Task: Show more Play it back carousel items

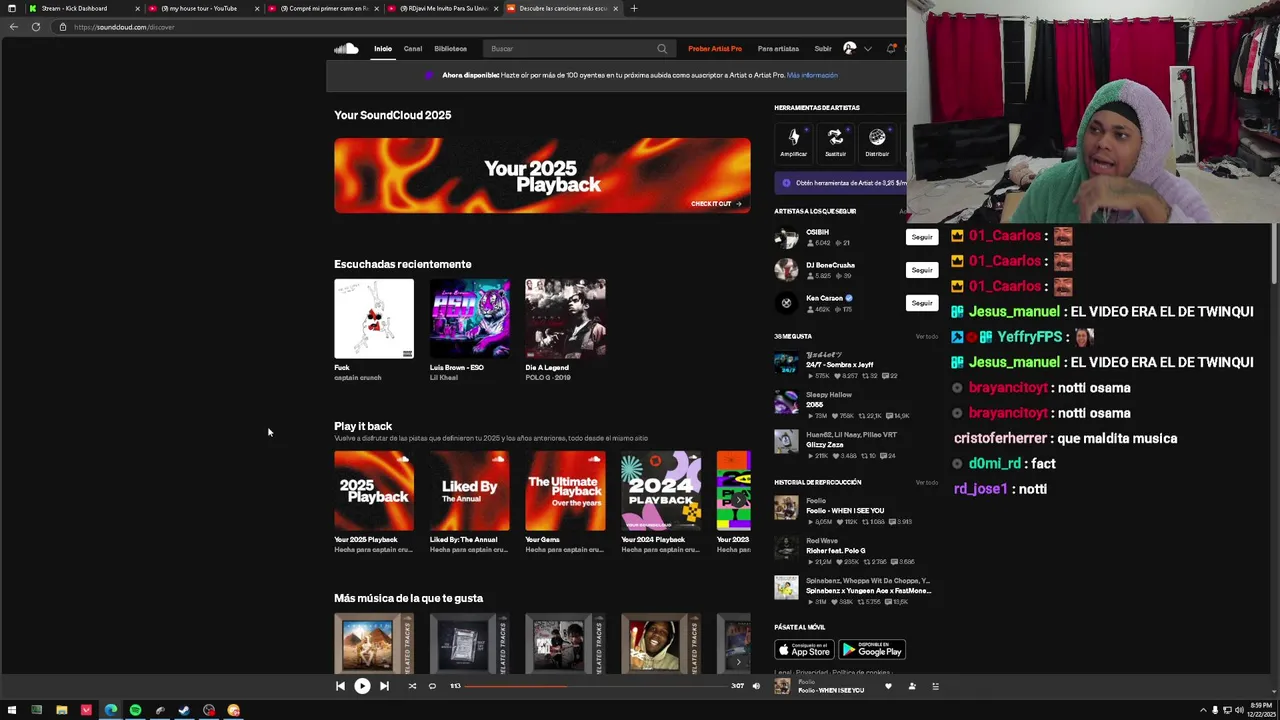Action: [739, 499]
